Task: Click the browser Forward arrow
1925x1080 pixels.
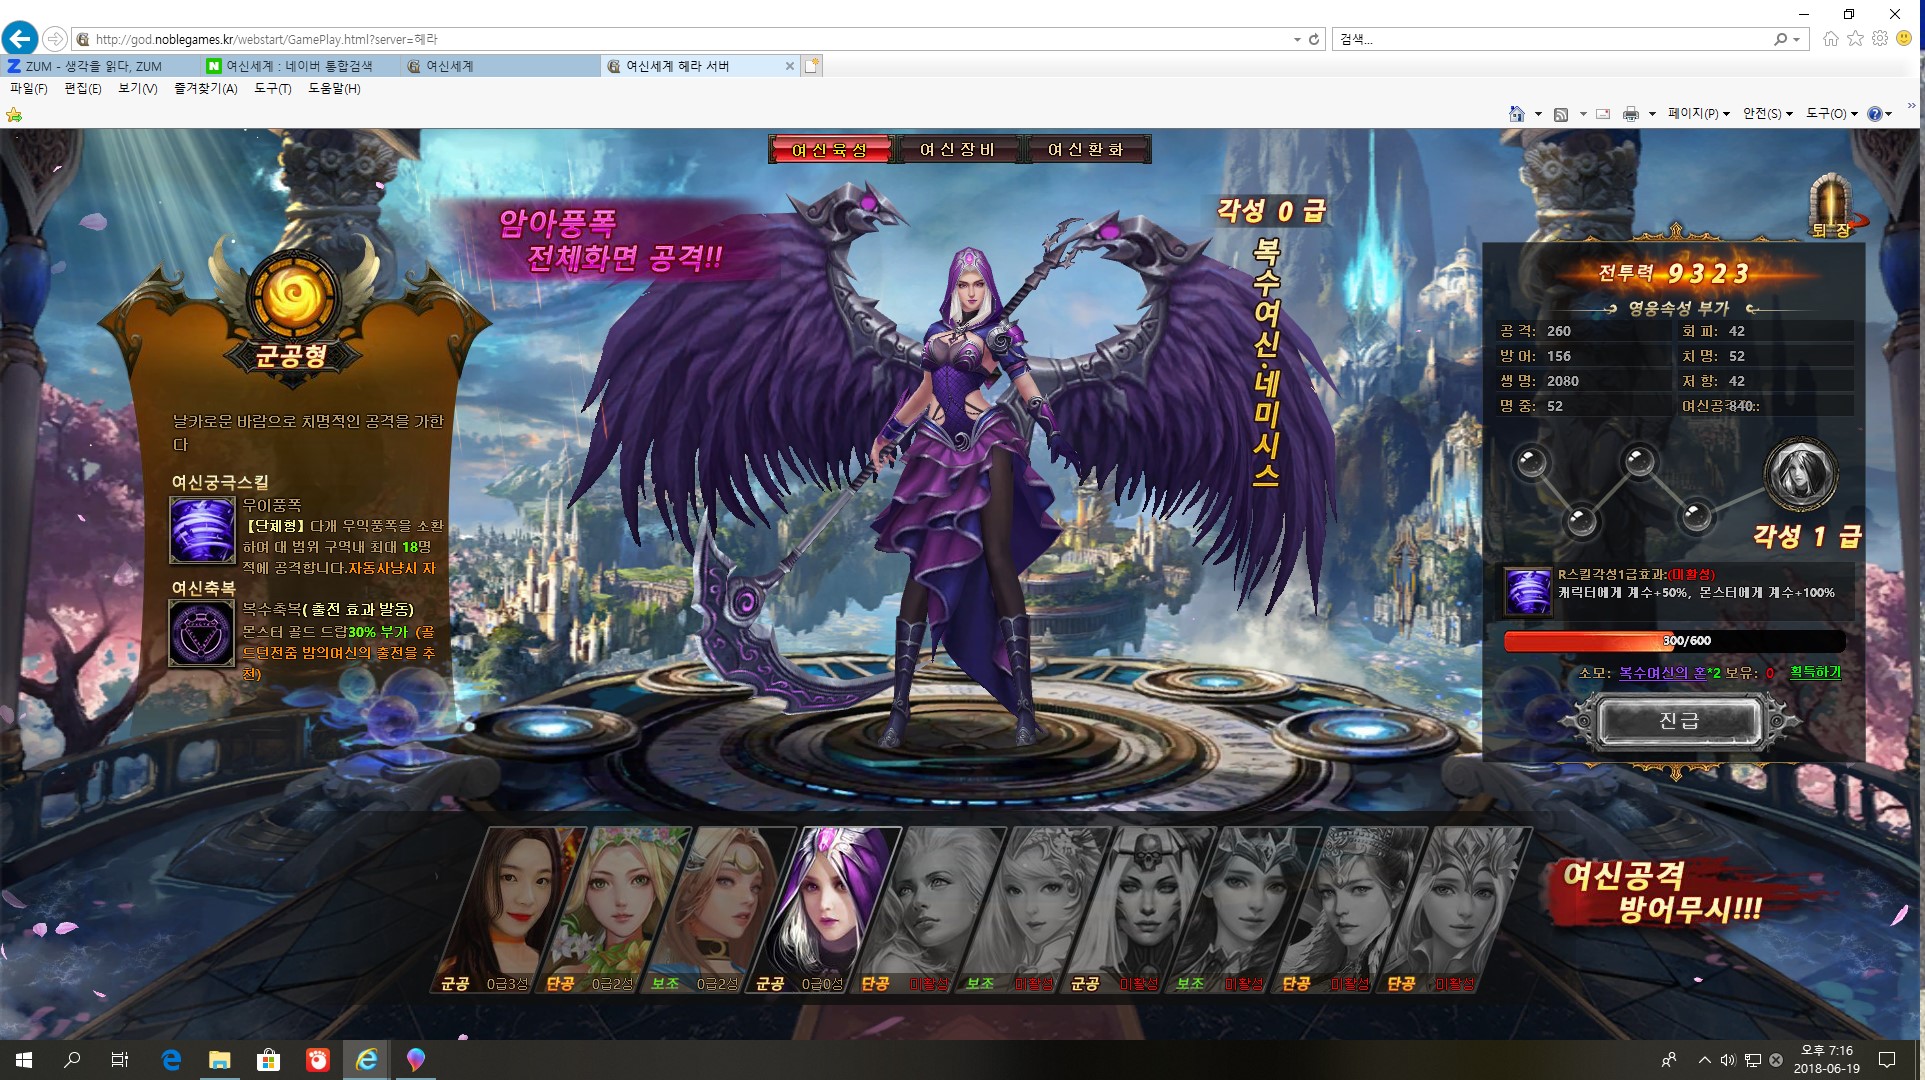Action: point(55,39)
